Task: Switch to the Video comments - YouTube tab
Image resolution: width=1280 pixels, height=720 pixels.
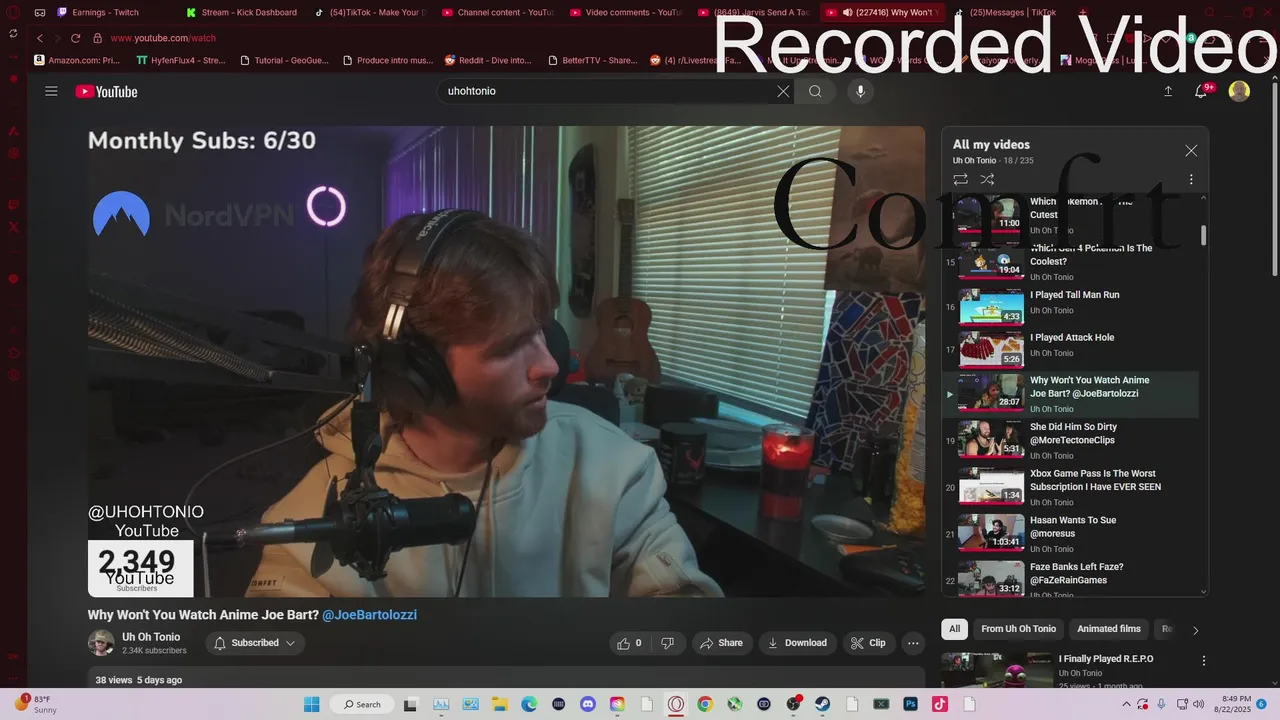Action: [x=626, y=12]
